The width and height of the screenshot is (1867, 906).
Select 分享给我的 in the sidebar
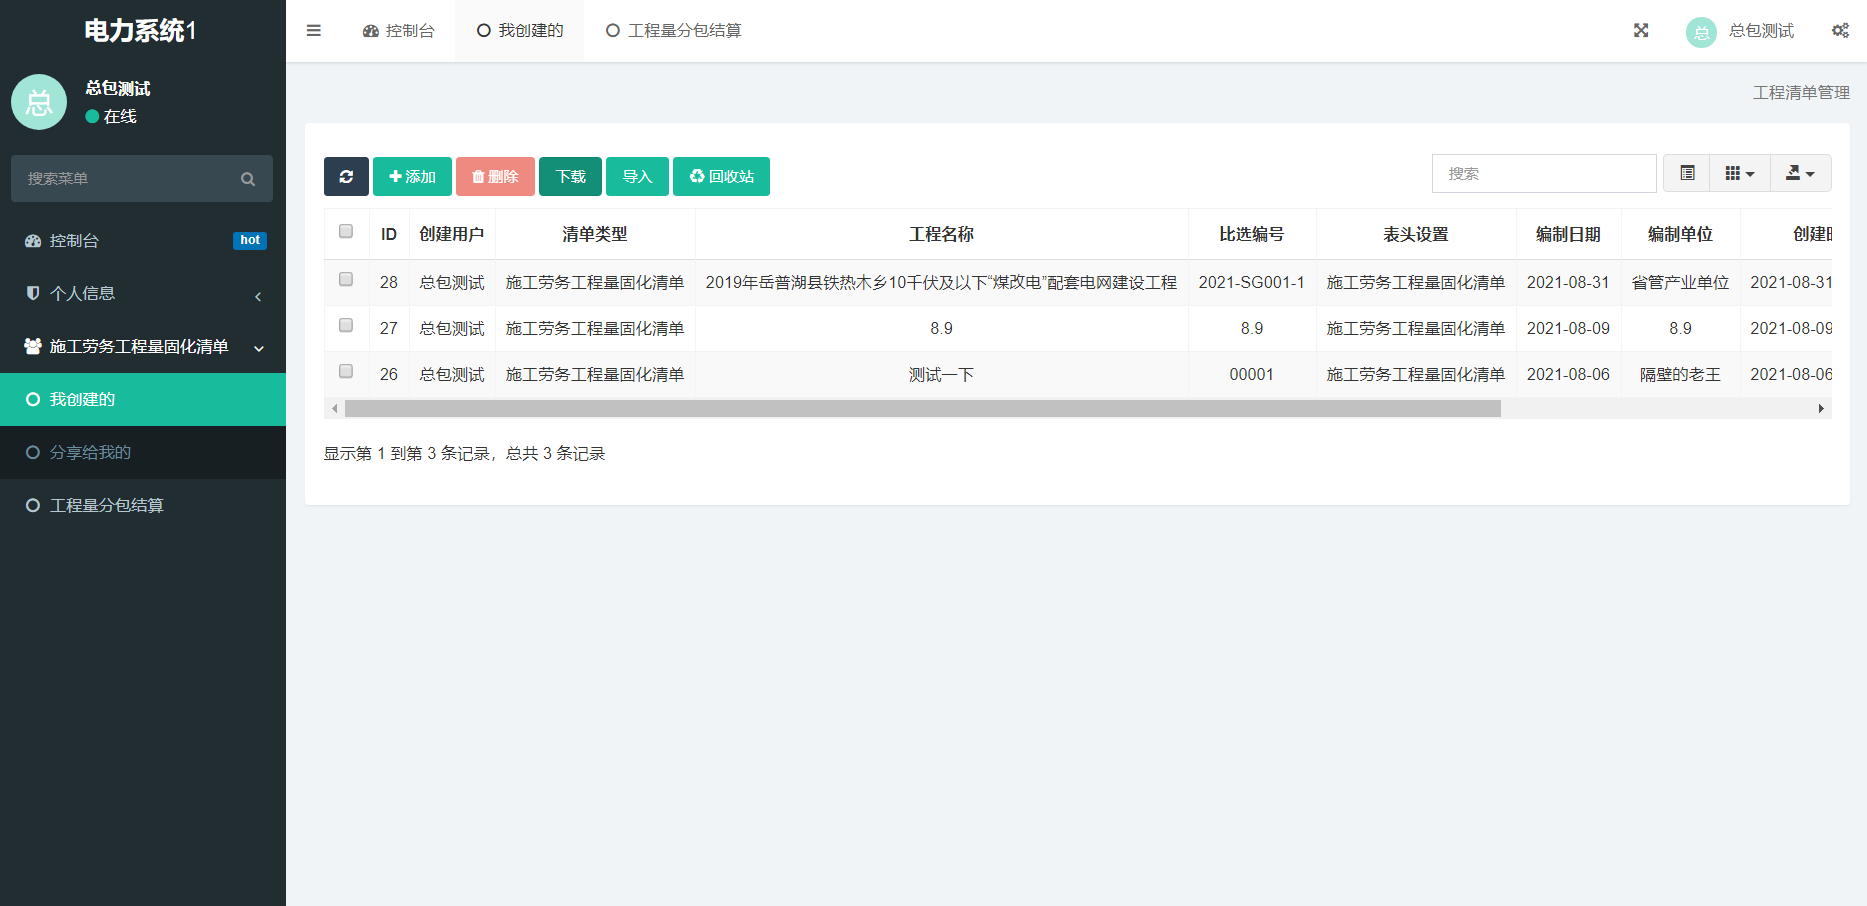click(x=143, y=453)
